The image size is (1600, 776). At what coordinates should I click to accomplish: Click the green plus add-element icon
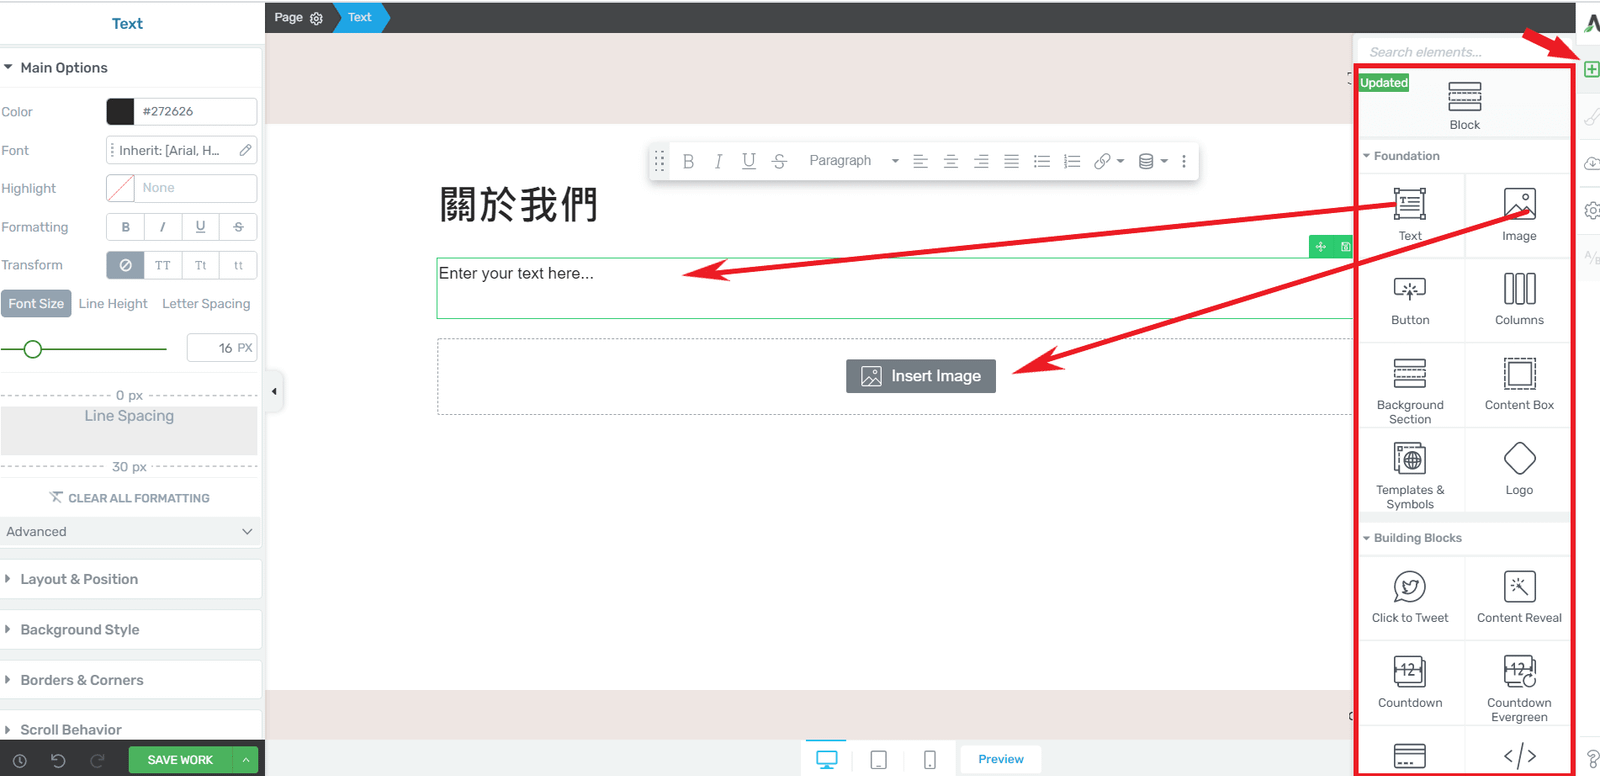[x=1591, y=69]
